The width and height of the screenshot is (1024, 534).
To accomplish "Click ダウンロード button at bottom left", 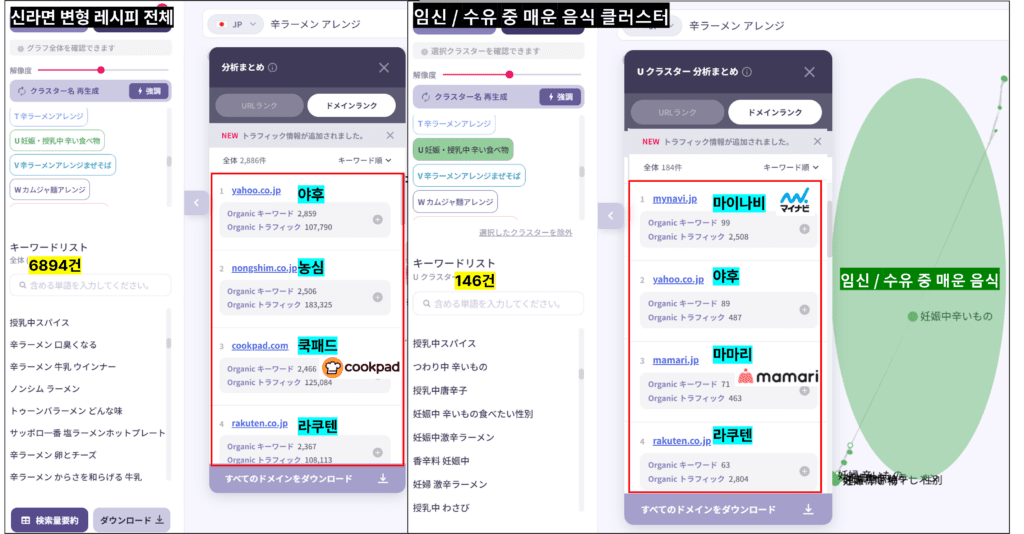I will [132, 520].
